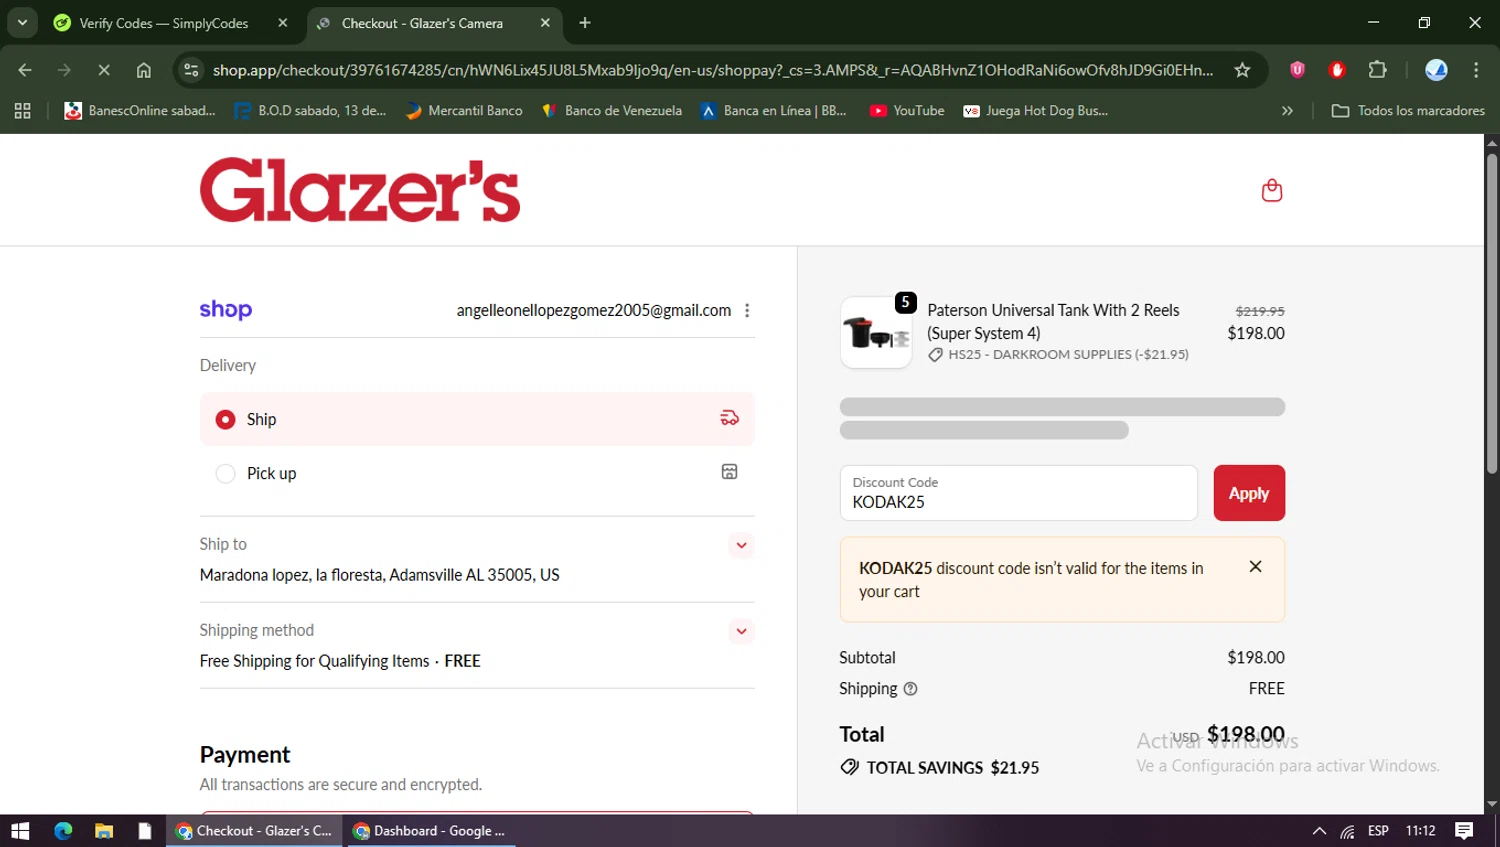Show more bookmarks chevron
This screenshot has height=847, width=1500.
(x=1287, y=111)
